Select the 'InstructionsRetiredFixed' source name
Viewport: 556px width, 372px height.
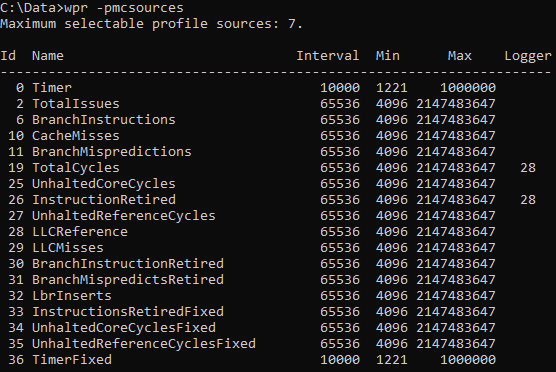point(128,311)
